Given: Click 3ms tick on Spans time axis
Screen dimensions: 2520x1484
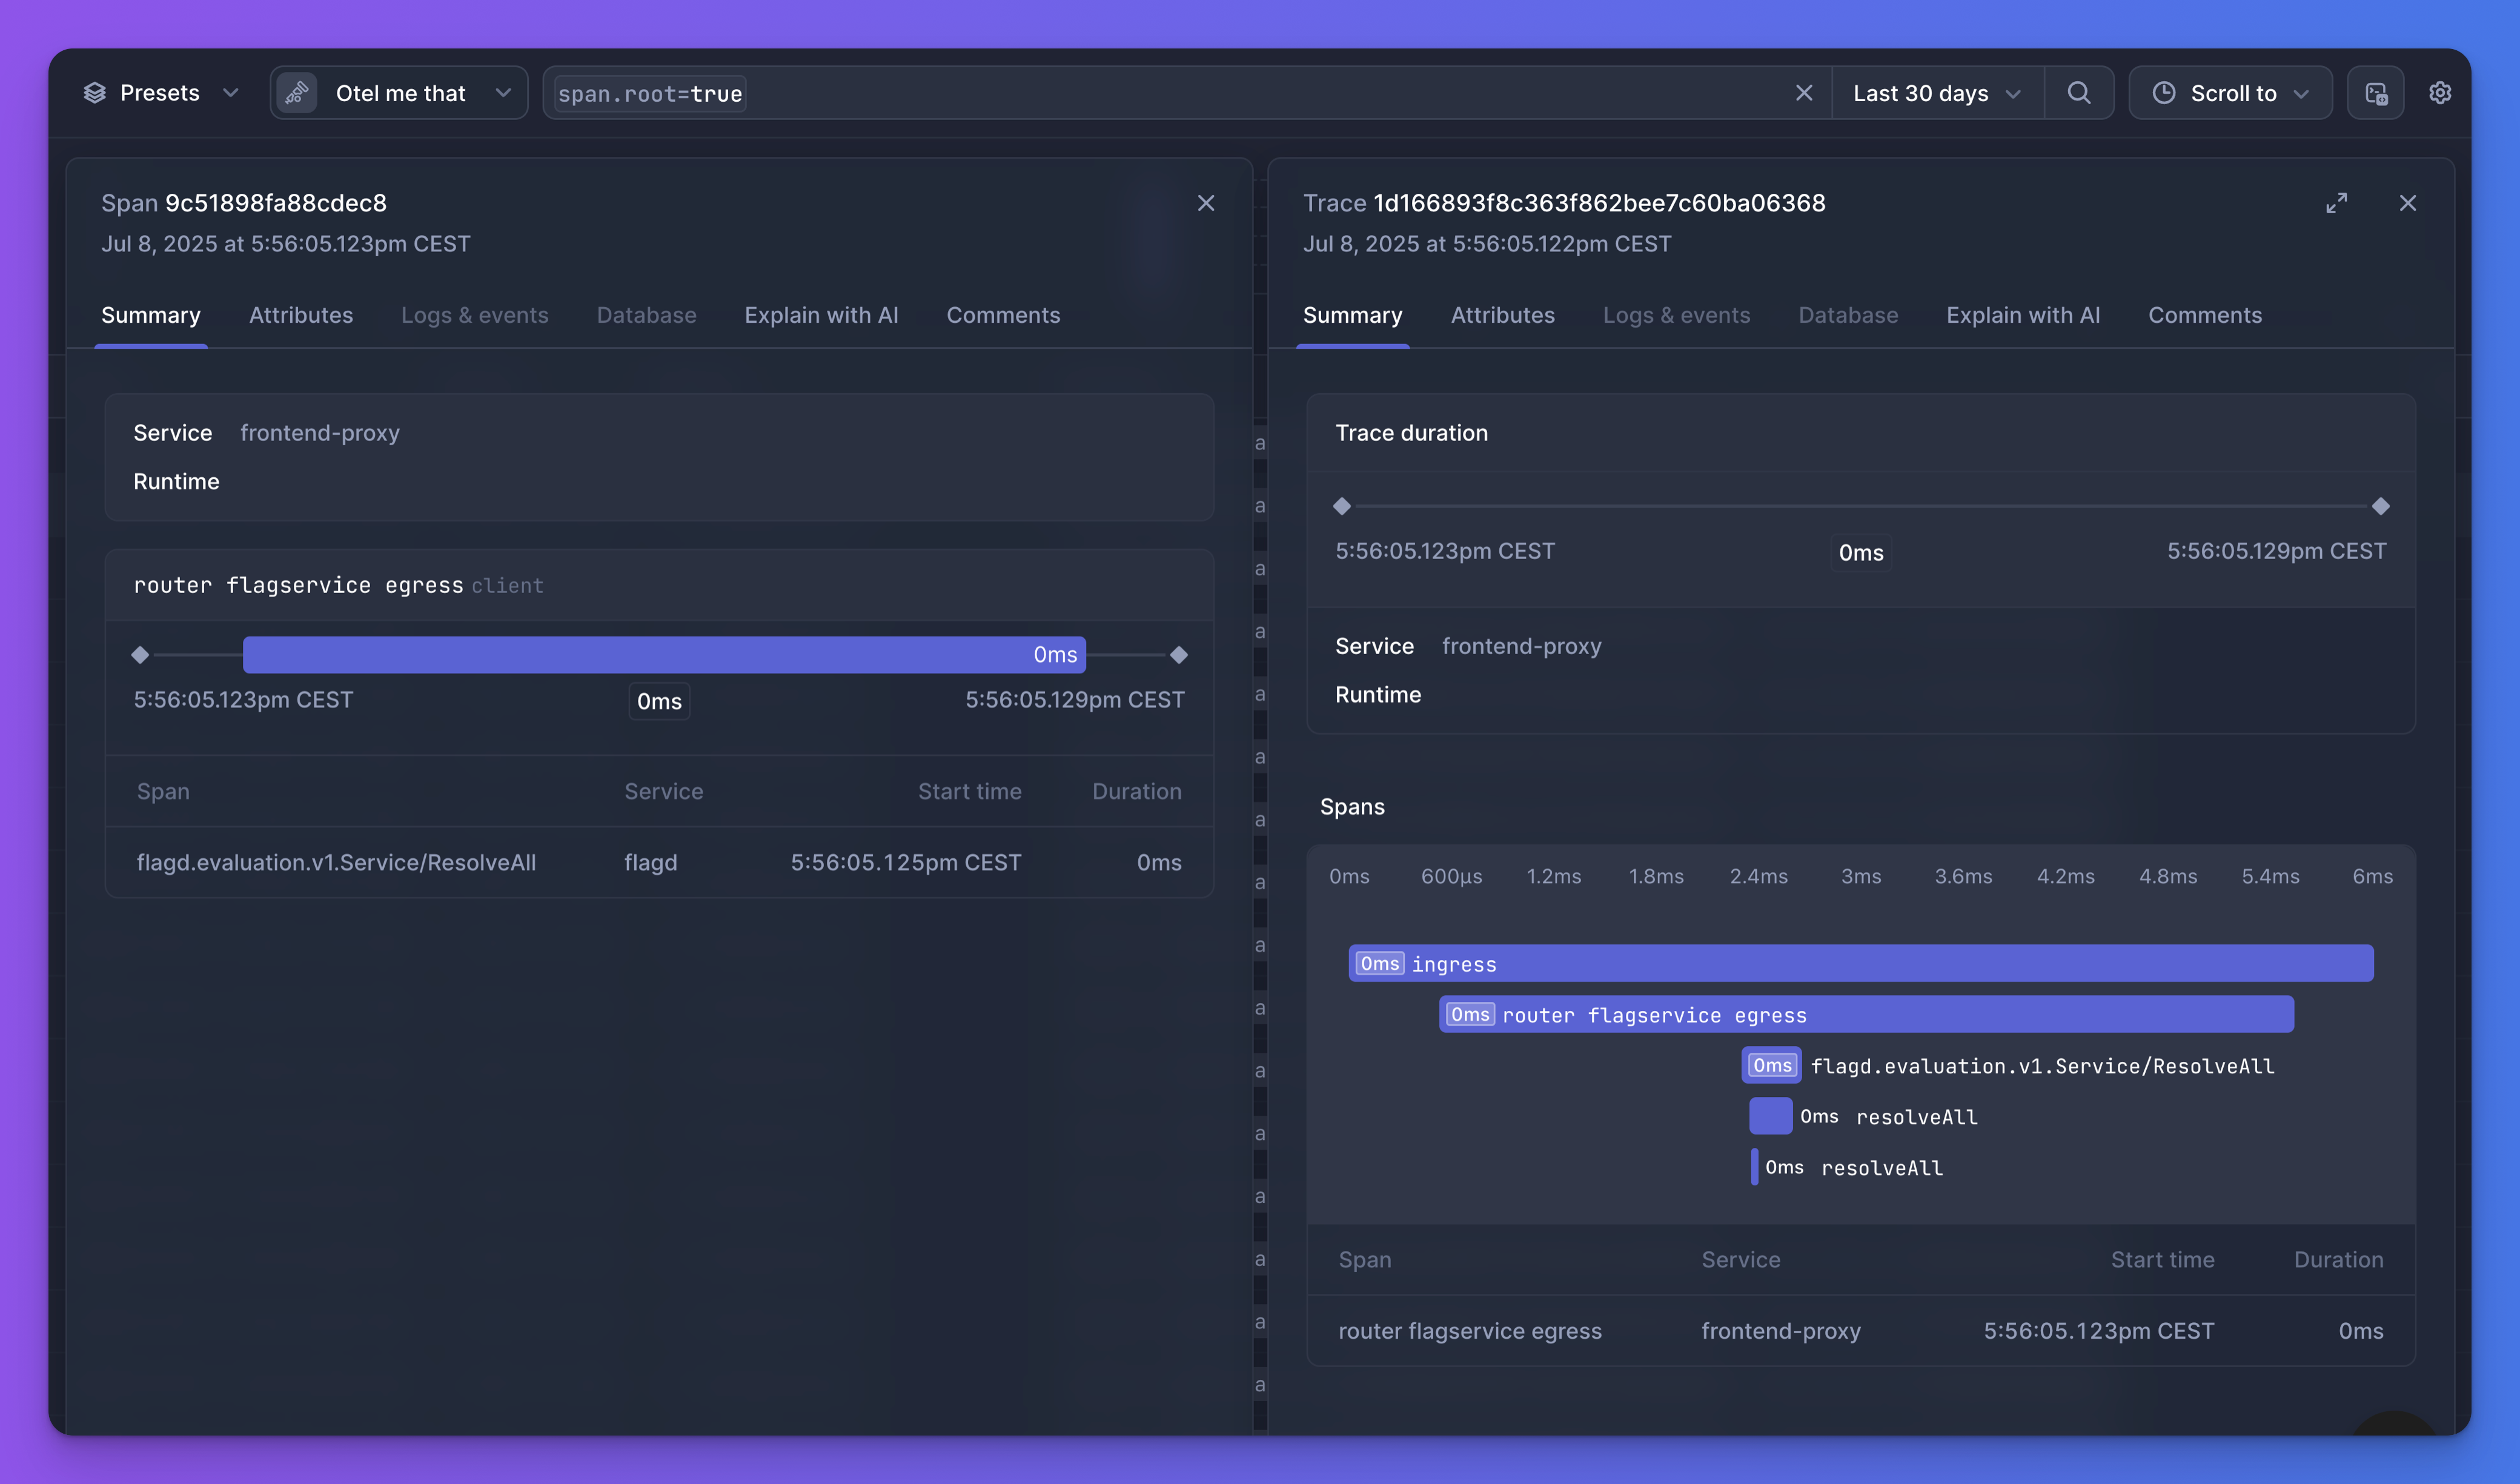Looking at the screenshot, I should click(x=1861, y=877).
